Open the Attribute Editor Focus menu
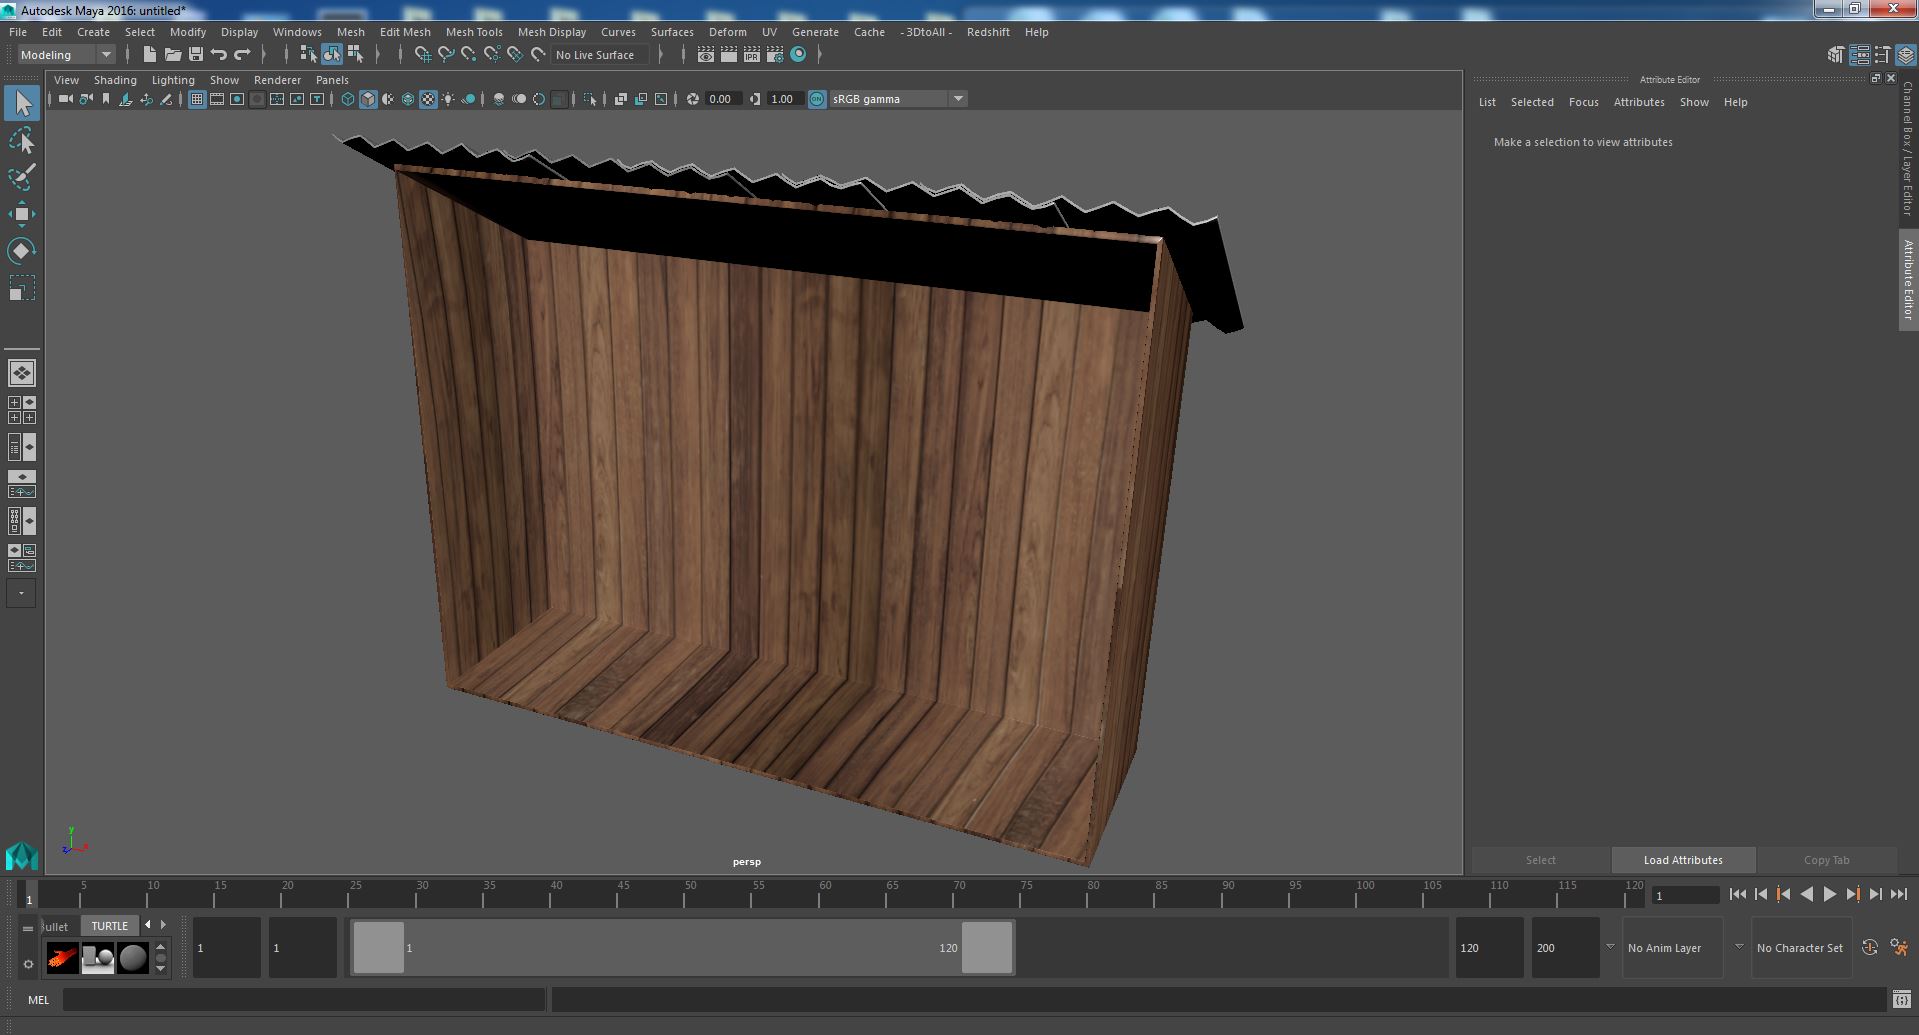The width and height of the screenshot is (1919, 1035). [1583, 102]
